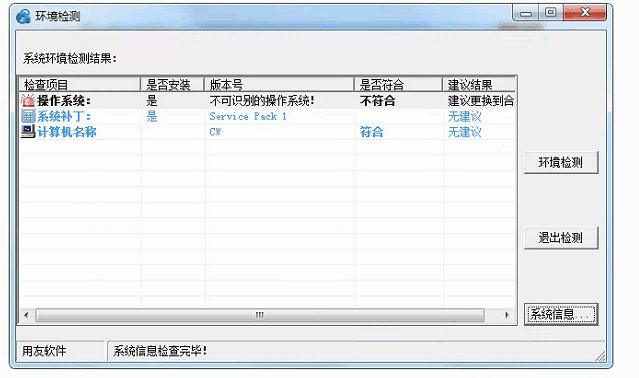Screen dimensions: 639x378
Task: Select the 计算机名称 row
Action: (x=268, y=132)
